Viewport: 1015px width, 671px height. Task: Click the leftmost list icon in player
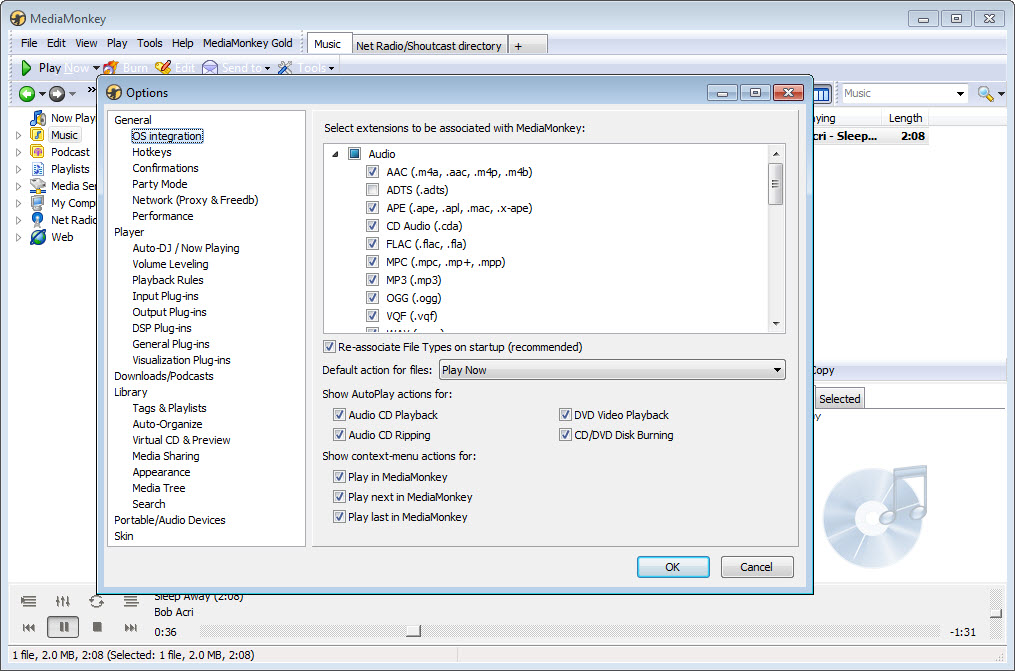(x=28, y=601)
